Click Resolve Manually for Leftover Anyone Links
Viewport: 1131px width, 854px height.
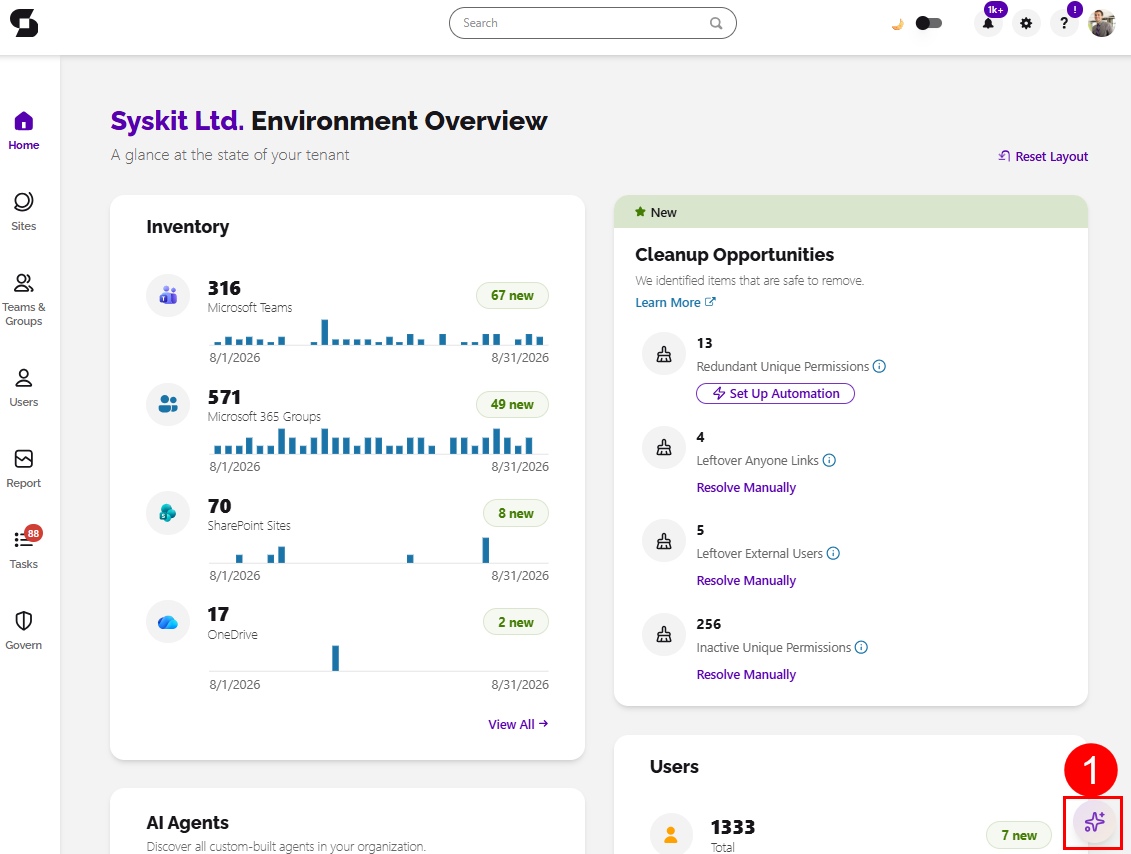tap(746, 488)
